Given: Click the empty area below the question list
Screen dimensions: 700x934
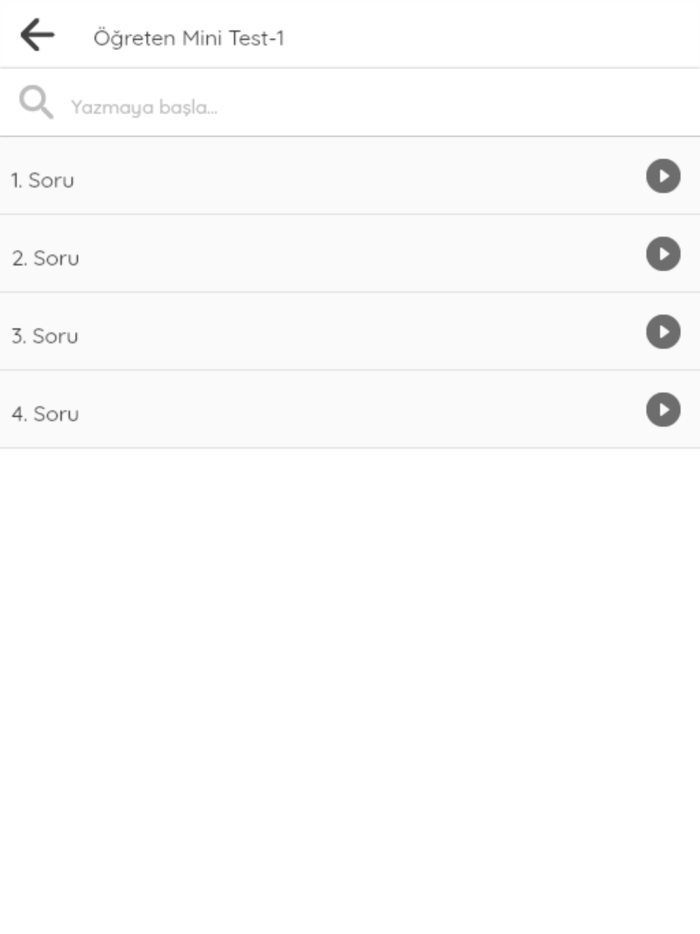Looking at the screenshot, I should click(x=350, y=680).
